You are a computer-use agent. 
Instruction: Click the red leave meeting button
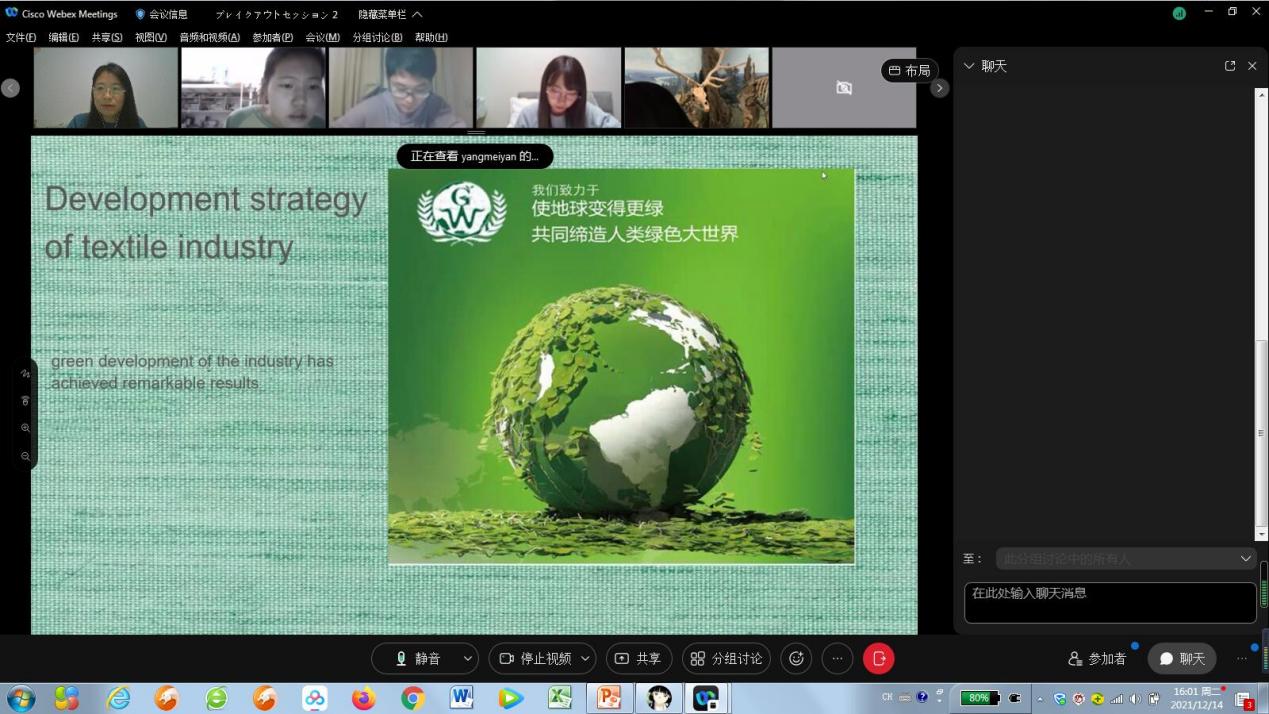pos(878,658)
